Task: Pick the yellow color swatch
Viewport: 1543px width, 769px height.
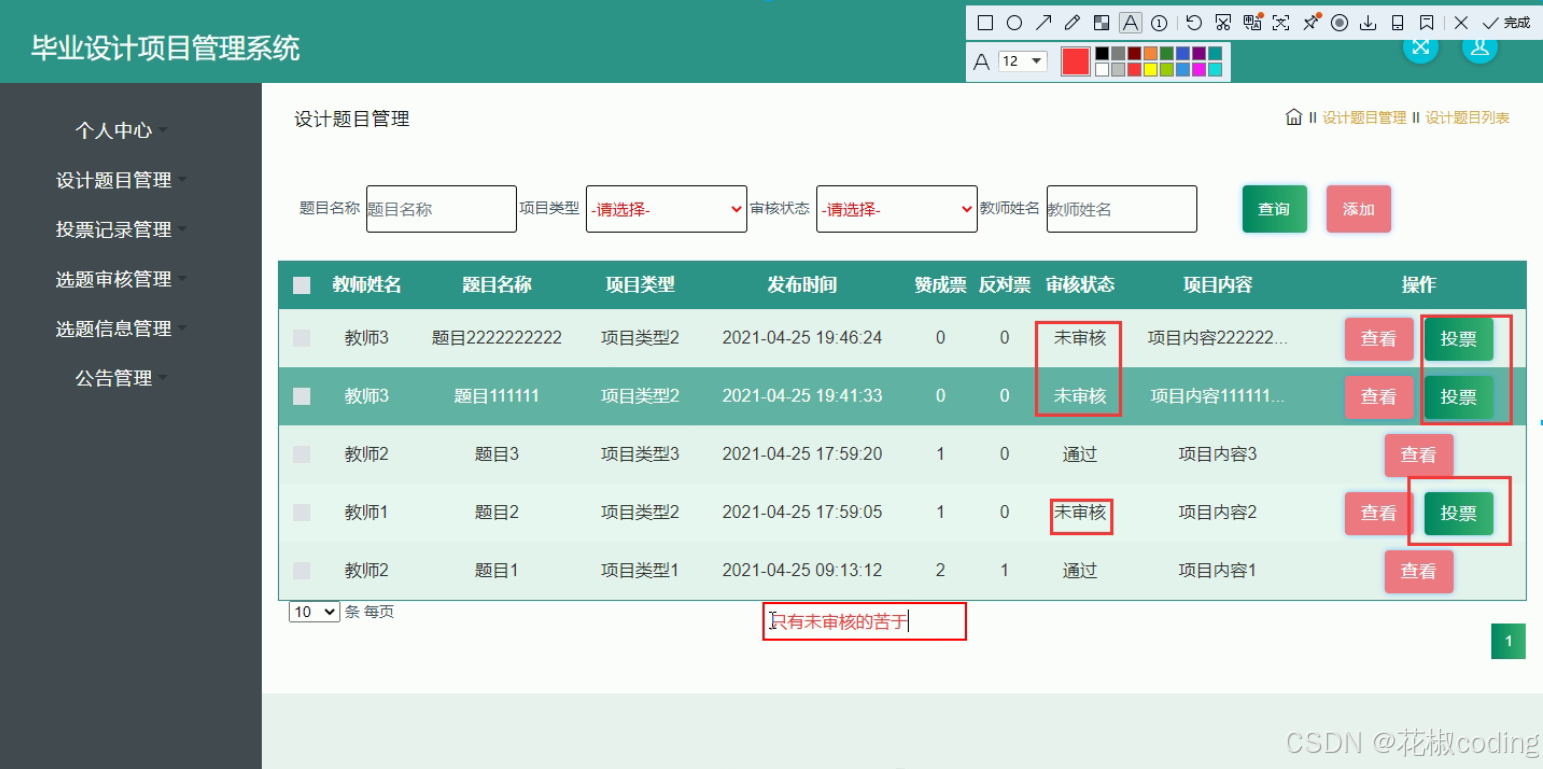Action: pyautogui.click(x=1150, y=69)
